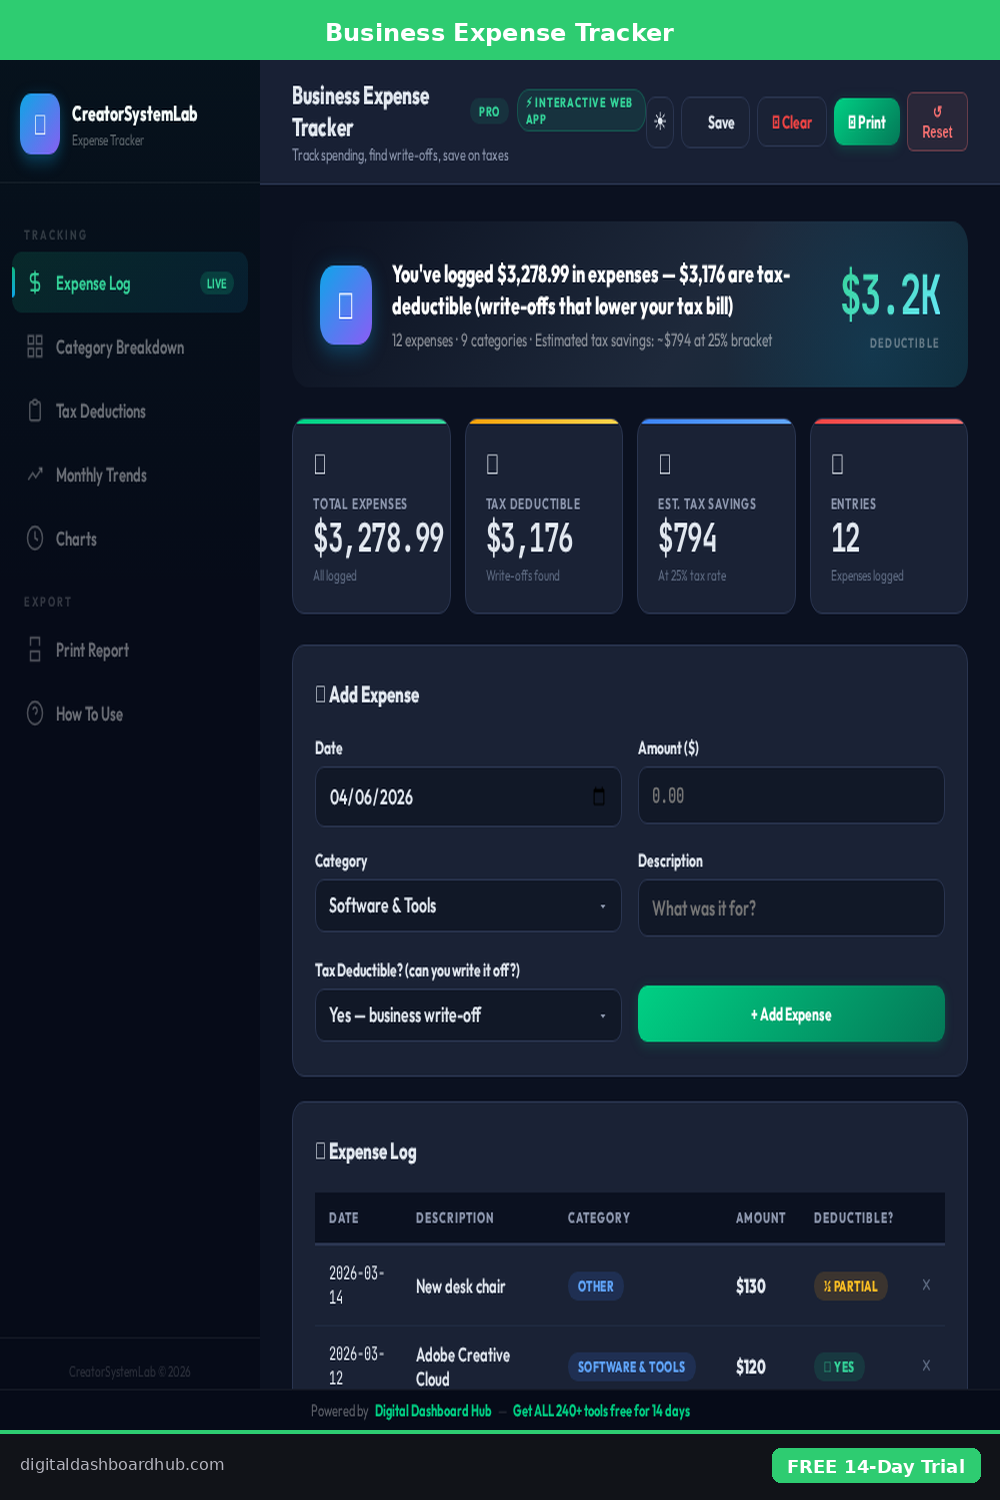
Task: Expand the Category dropdown
Action: (x=468, y=906)
